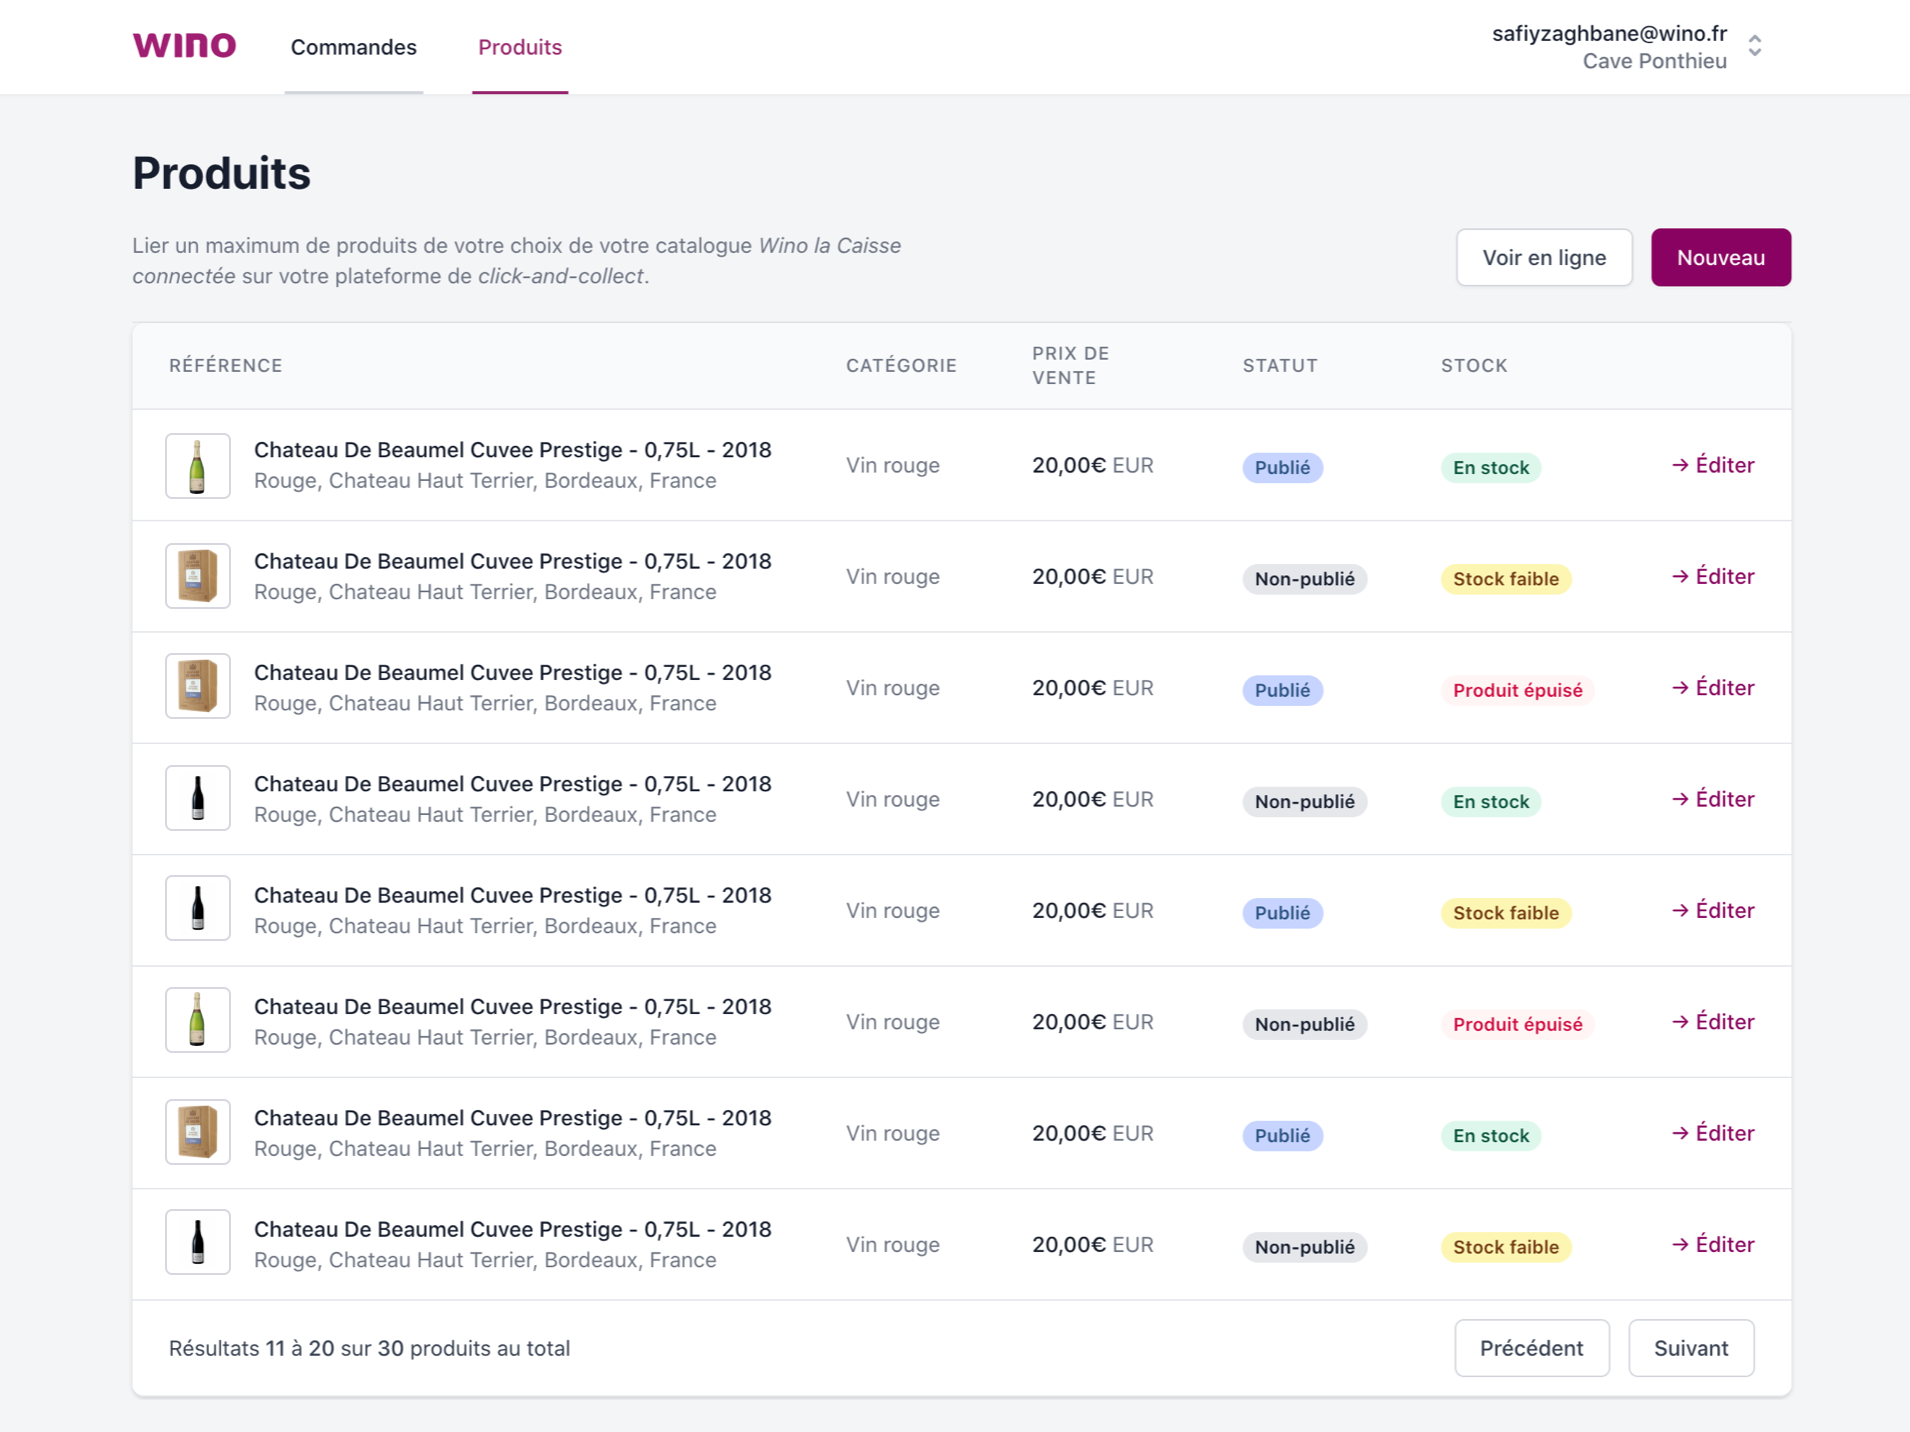Edit the Non-publié product with Stock faible and box image

pos(1713,576)
